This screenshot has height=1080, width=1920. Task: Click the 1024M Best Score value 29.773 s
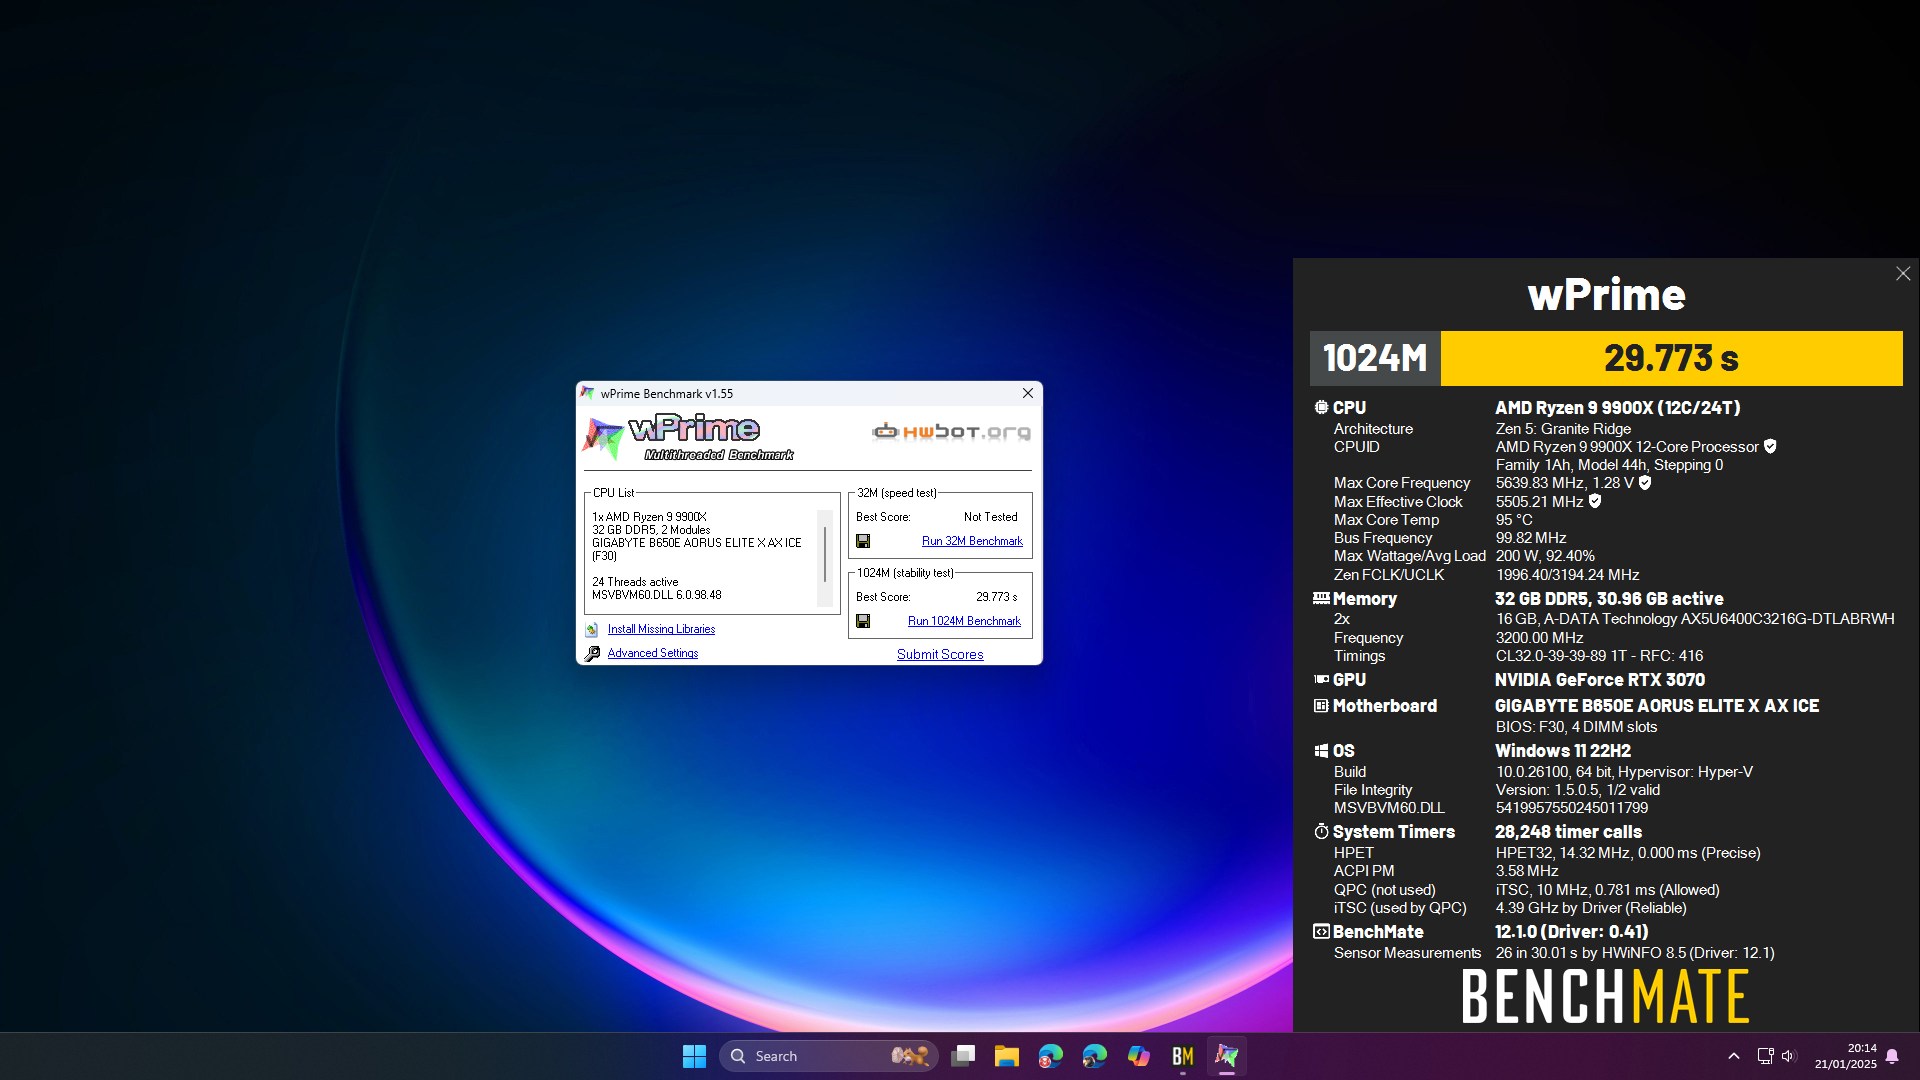(996, 597)
